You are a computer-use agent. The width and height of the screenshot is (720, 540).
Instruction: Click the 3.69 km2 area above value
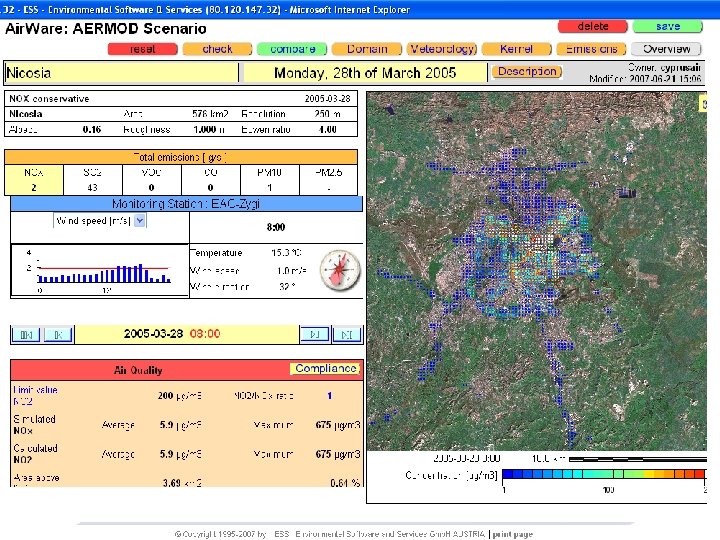click(182, 483)
